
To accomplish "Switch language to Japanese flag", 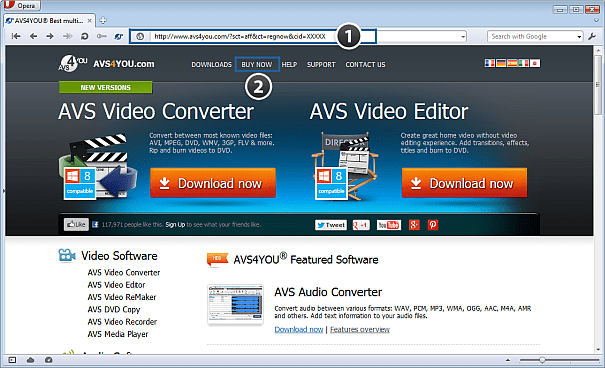I will pyautogui.click(x=535, y=63).
